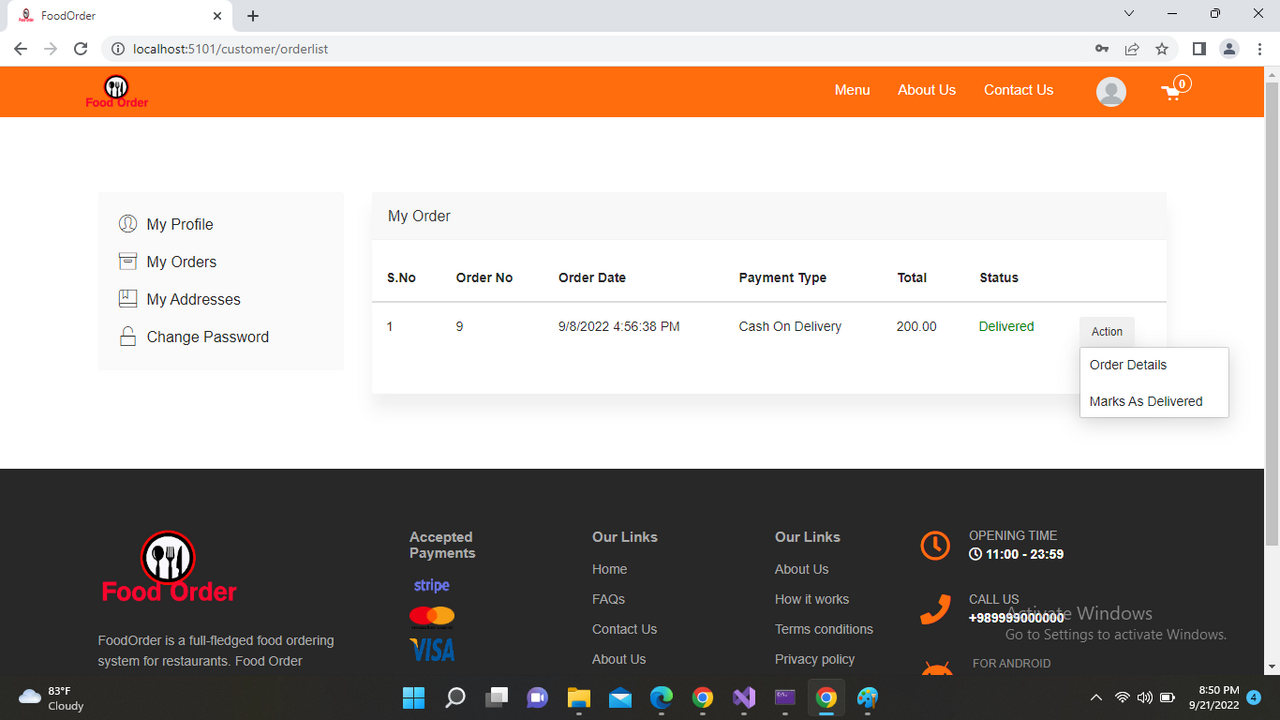Viewport: 1280px width, 720px height.
Task: Open the FAQs footer link
Action: point(608,599)
